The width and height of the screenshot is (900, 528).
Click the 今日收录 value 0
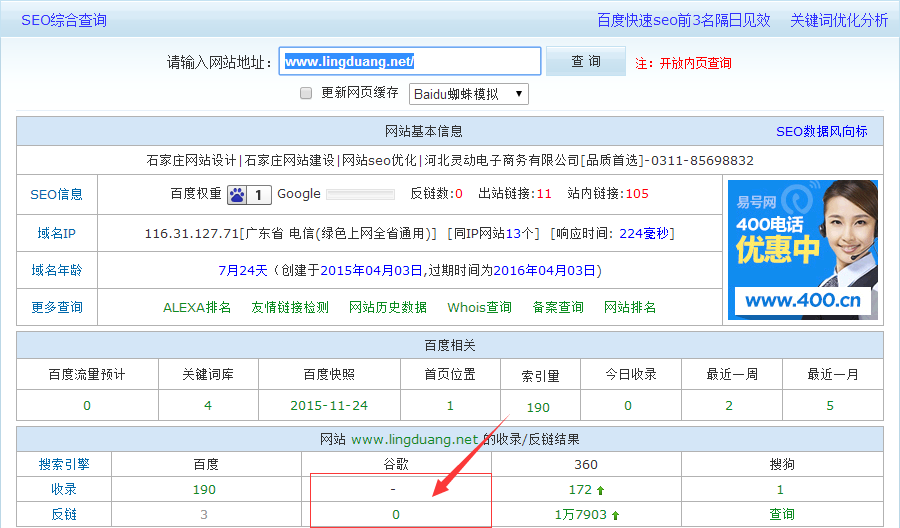(628, 406)
